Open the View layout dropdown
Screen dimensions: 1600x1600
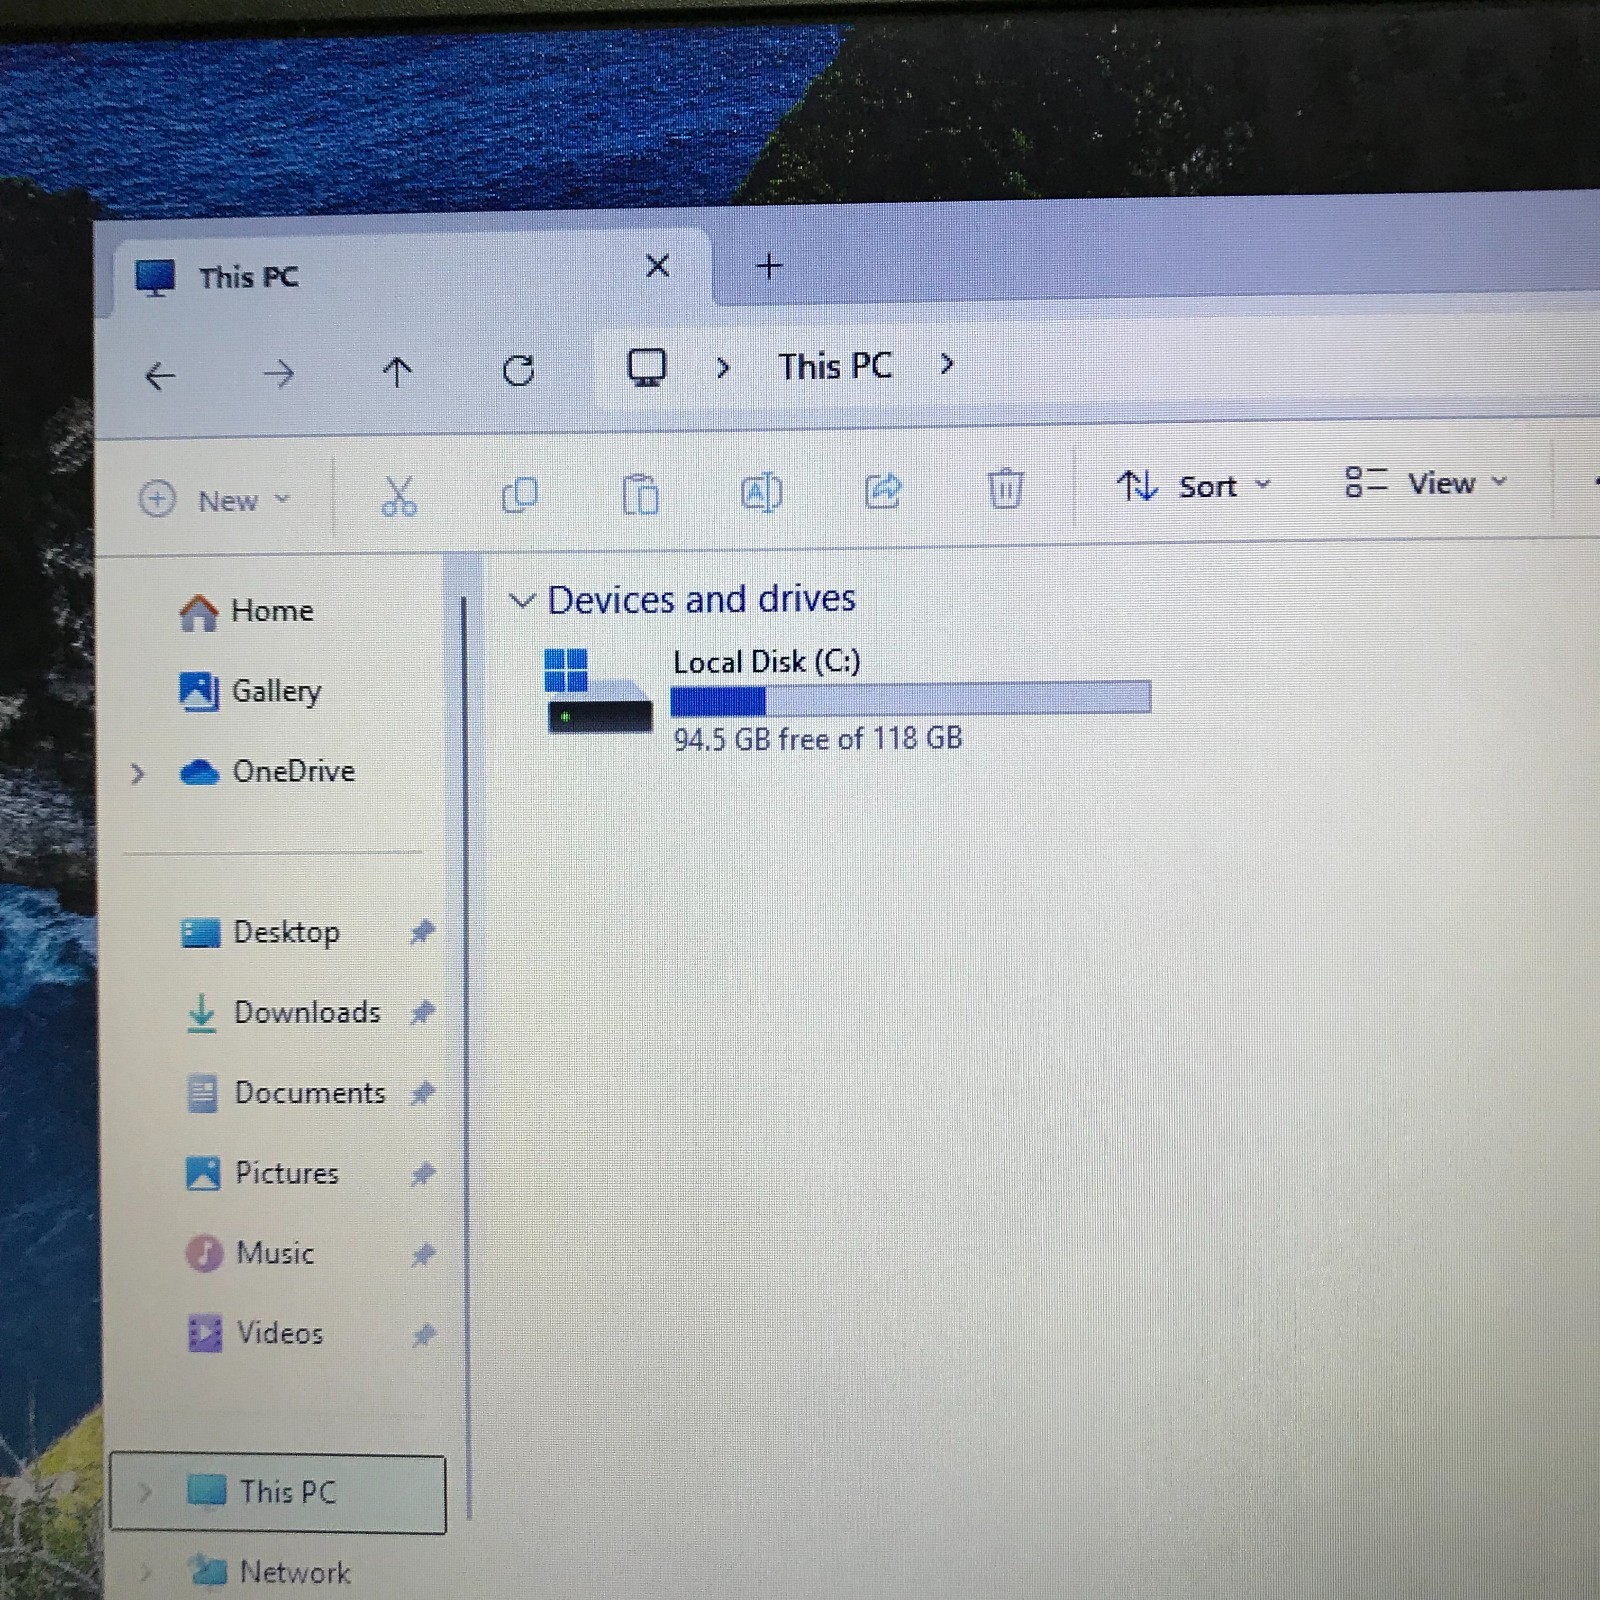click(x=1425, y=482)
